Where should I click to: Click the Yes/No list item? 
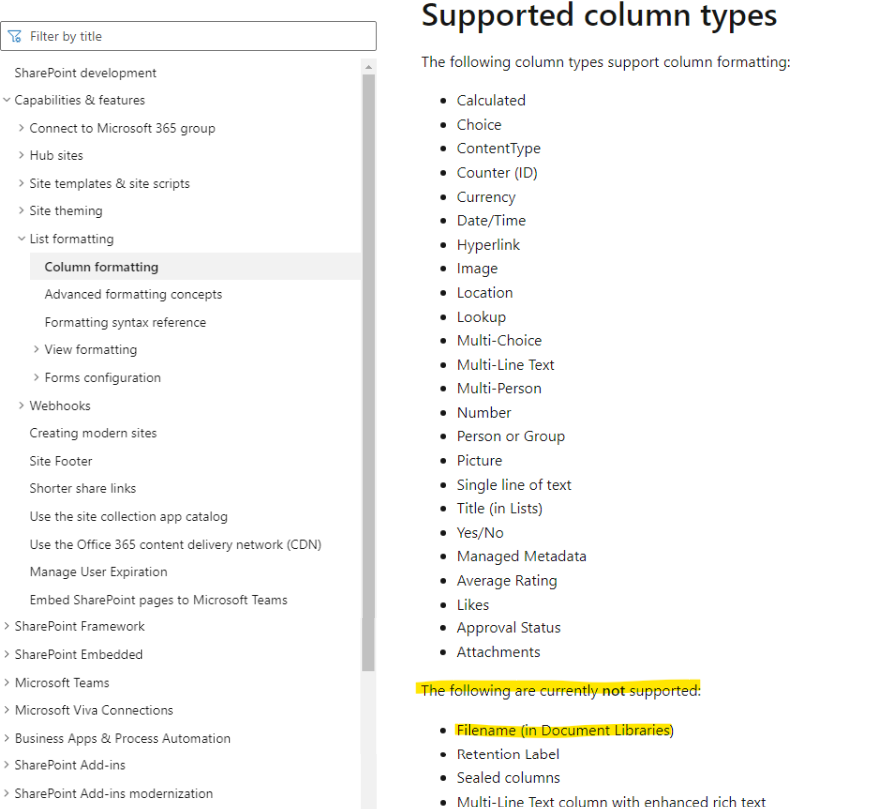pyautogui.click(x=480, y=533)
